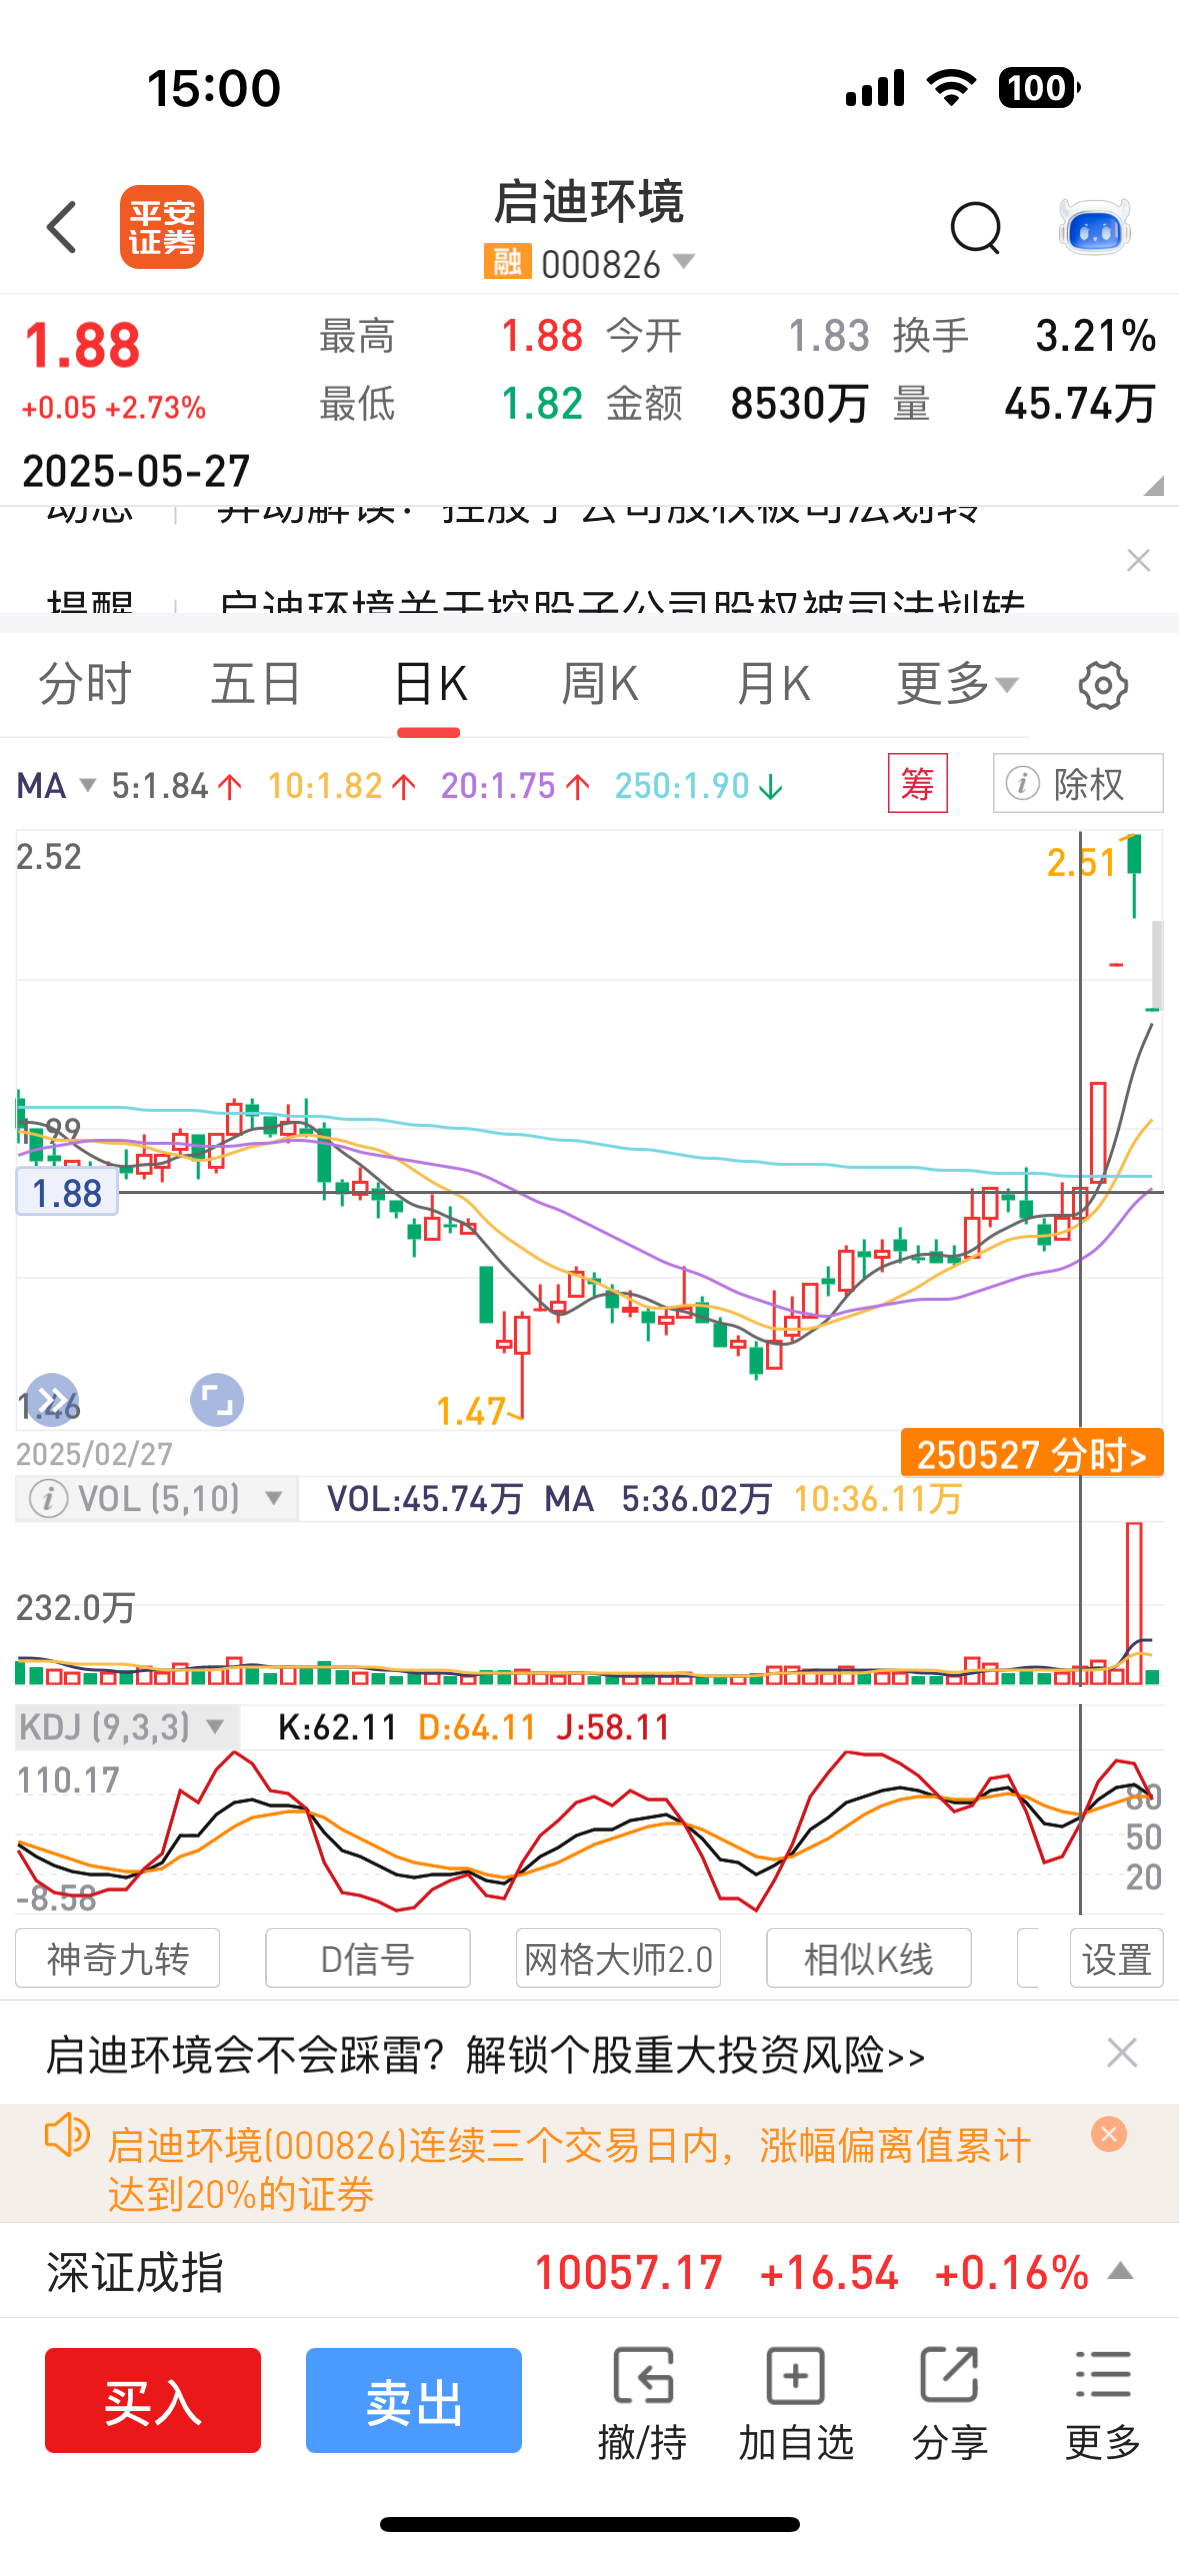The image size is (1179, 2556).
Task: Tap the K:62.11 KDJ value
Action: 338,1727
